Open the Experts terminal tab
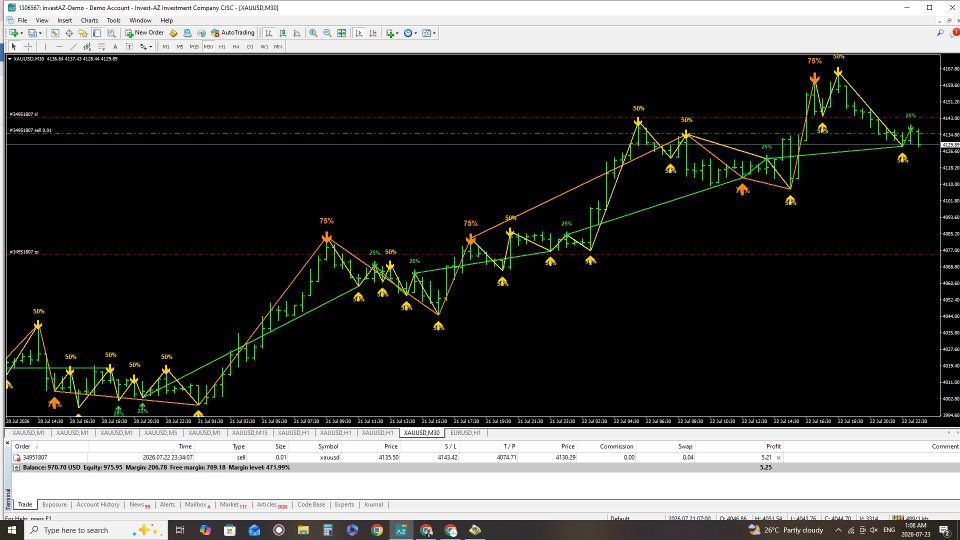Viewport: 960px width, 540px height. [344, 504]
